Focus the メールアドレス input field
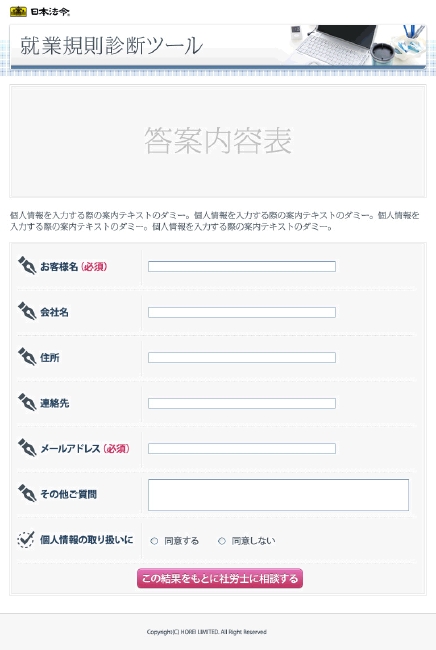436x650 pixels. (242, 449)
